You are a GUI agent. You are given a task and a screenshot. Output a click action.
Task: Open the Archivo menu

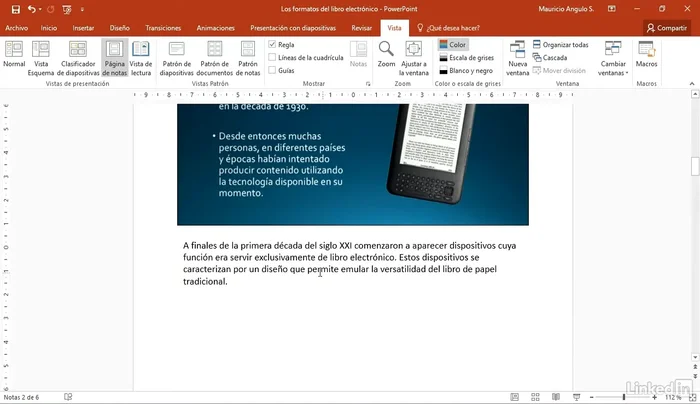pos(17,28)
